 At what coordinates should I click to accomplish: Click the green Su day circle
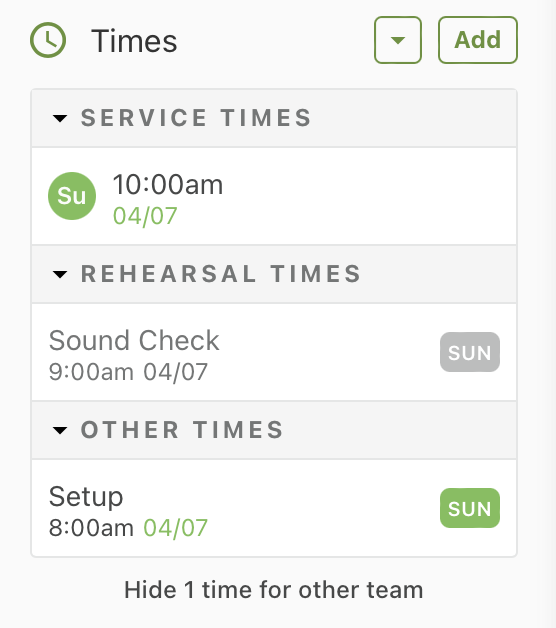tap(72, 196)
